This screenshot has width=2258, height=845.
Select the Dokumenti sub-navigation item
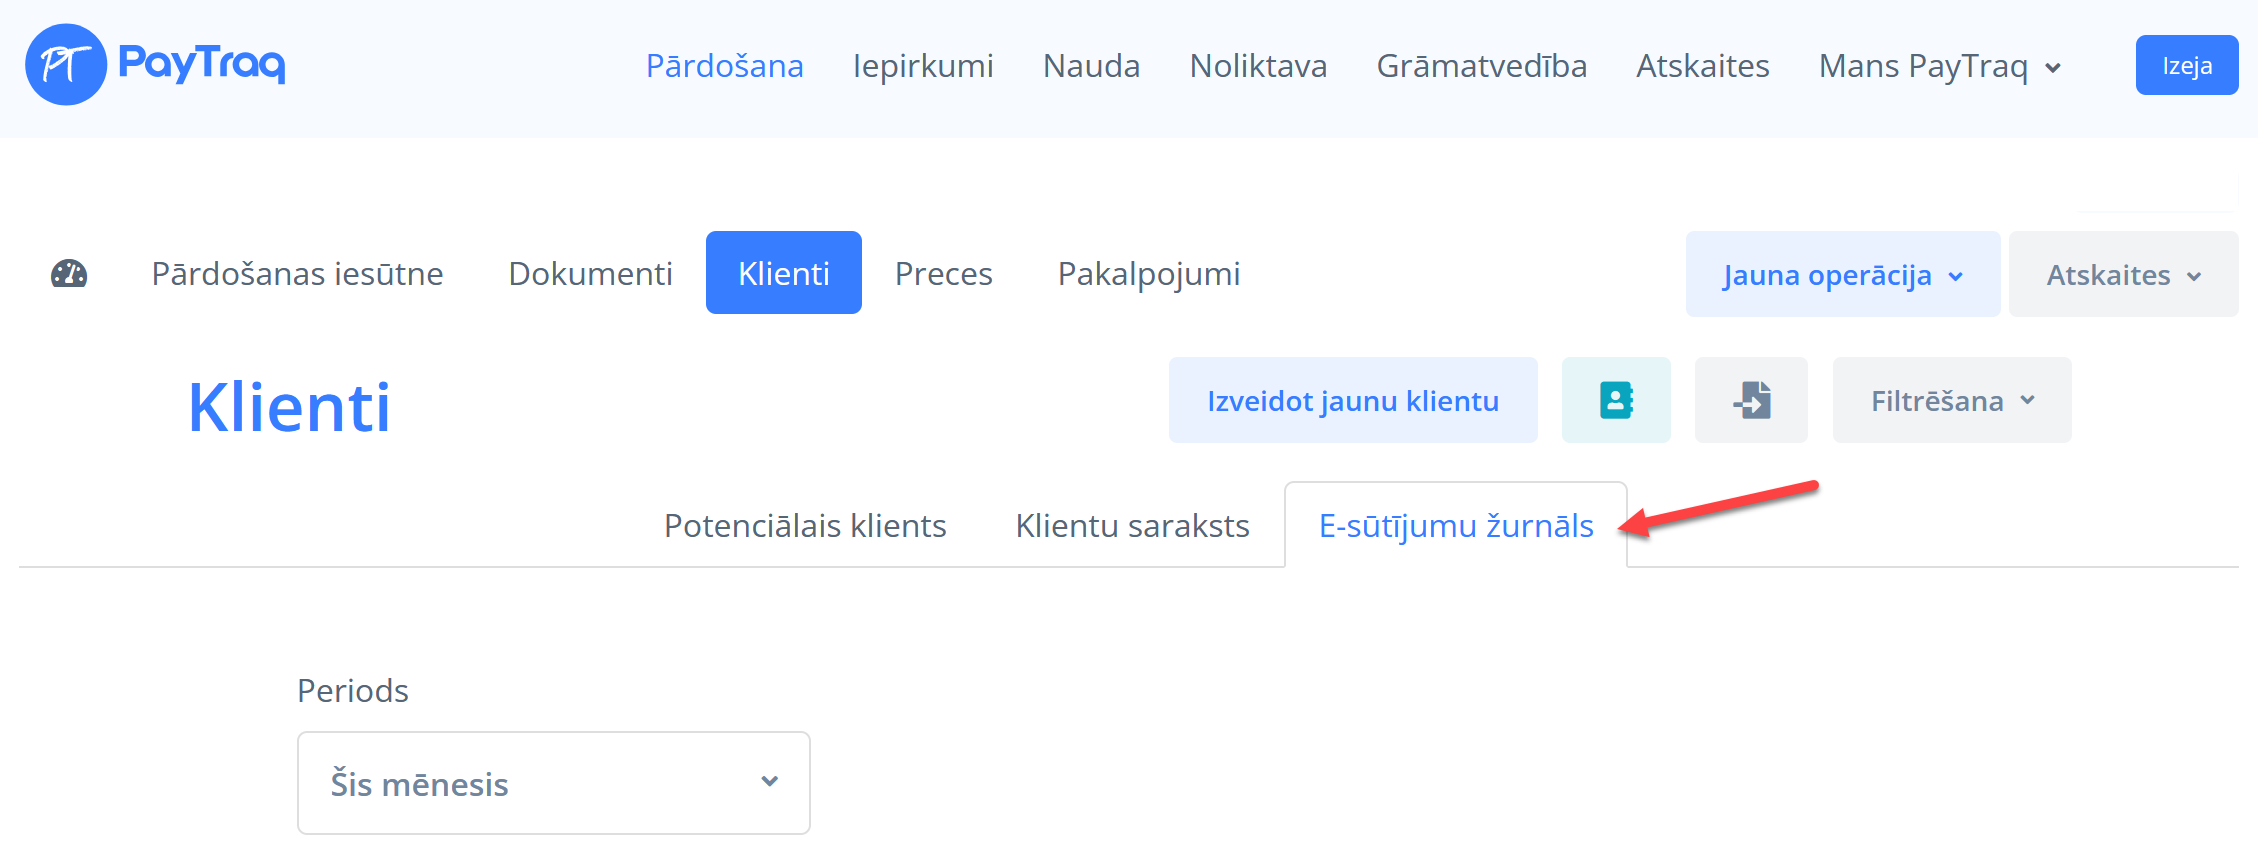pos(590,274)
